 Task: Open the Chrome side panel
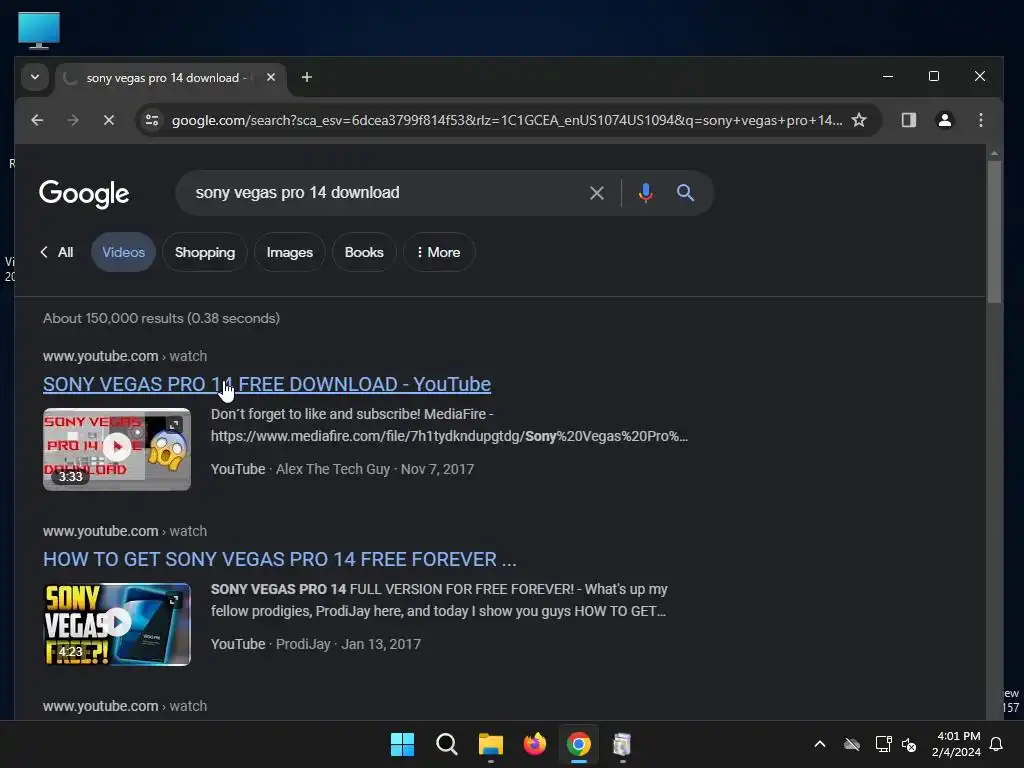click(x=908, y=120)
